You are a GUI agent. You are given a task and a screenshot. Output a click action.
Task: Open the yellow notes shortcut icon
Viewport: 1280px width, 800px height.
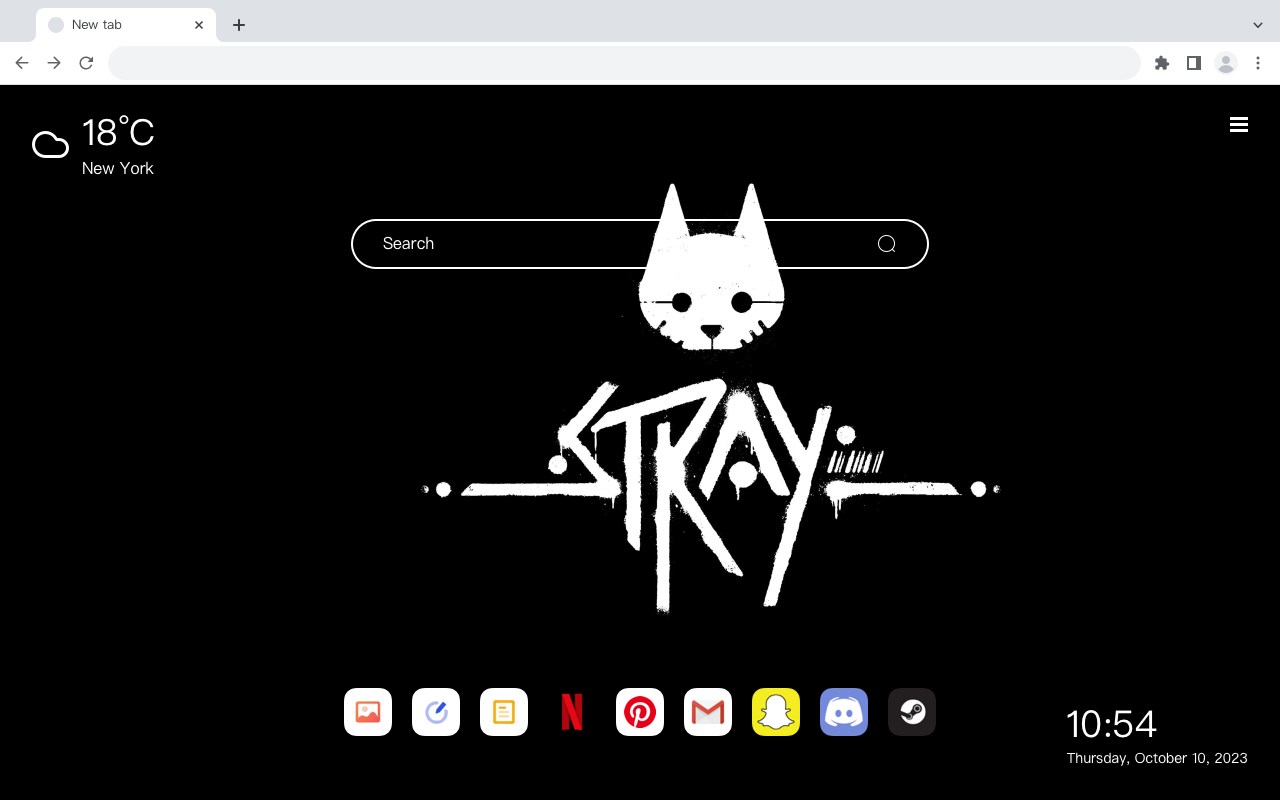(504, 712)
